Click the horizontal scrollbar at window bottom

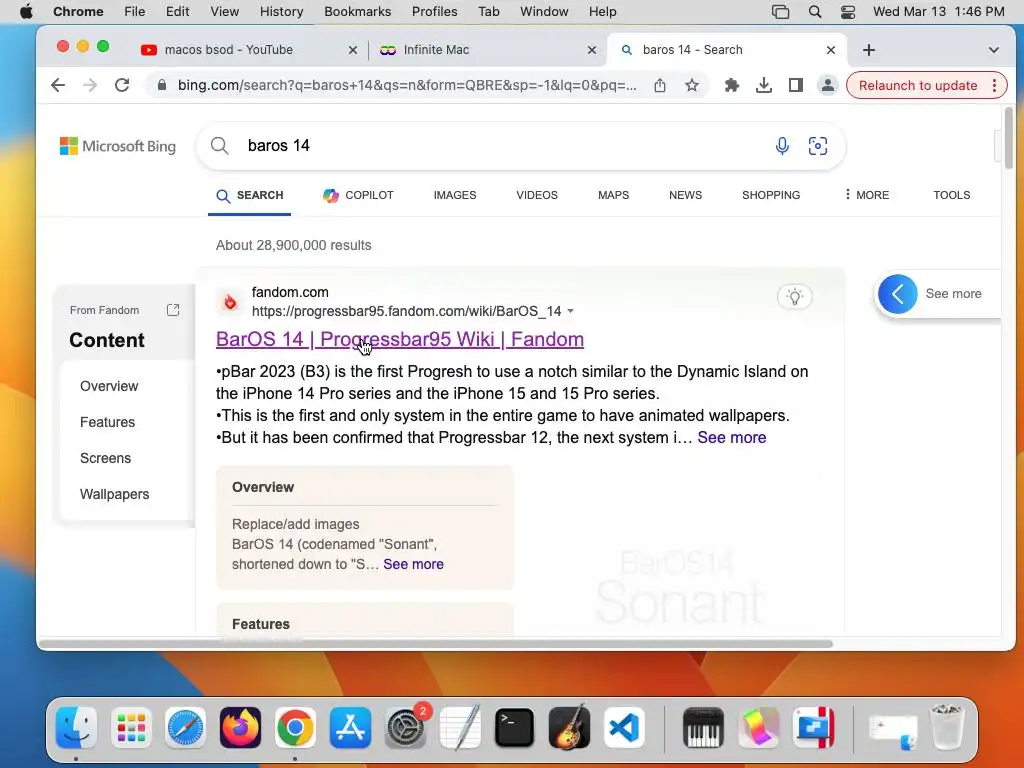pyautogui.click(x=436, y=644)
